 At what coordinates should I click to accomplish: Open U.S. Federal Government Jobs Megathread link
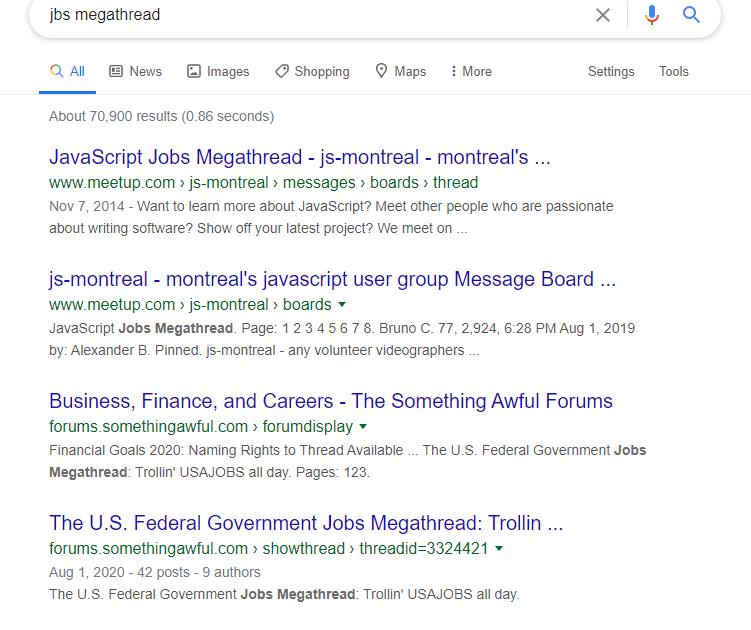[x=306, y=523]
